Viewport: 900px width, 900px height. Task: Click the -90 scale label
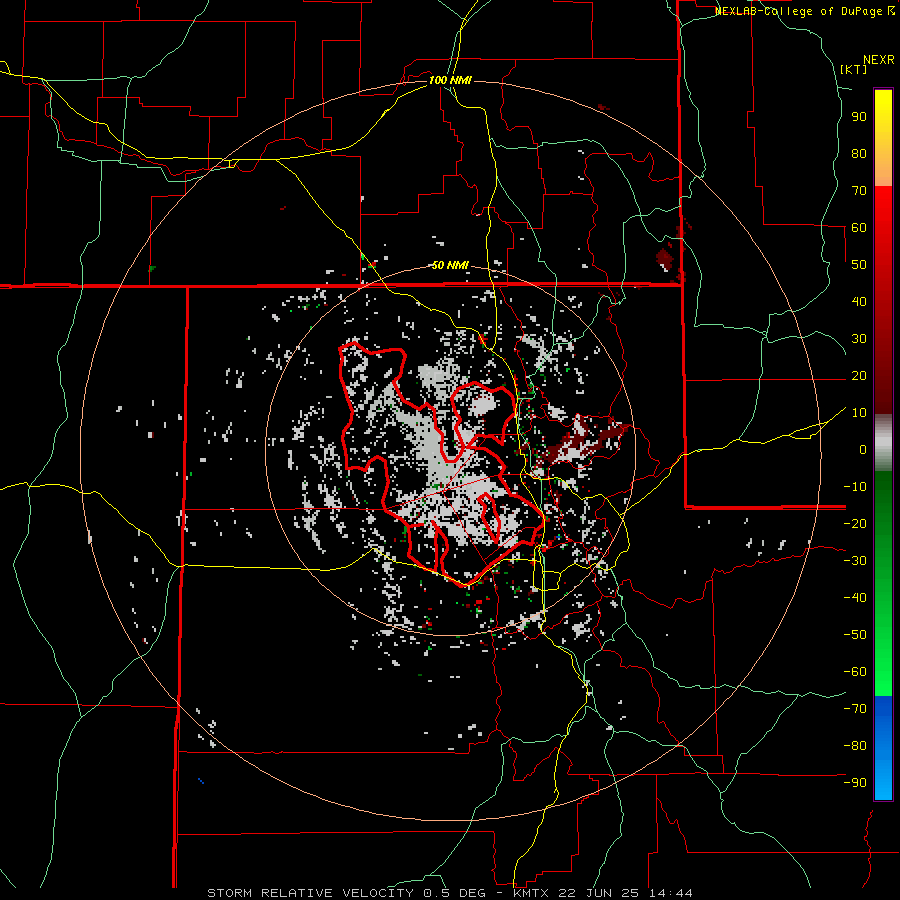[855, 783]
